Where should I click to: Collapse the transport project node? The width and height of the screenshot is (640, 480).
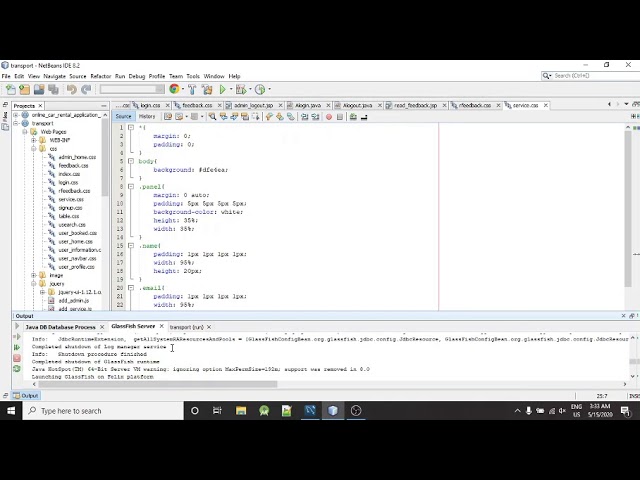[16, 123]
